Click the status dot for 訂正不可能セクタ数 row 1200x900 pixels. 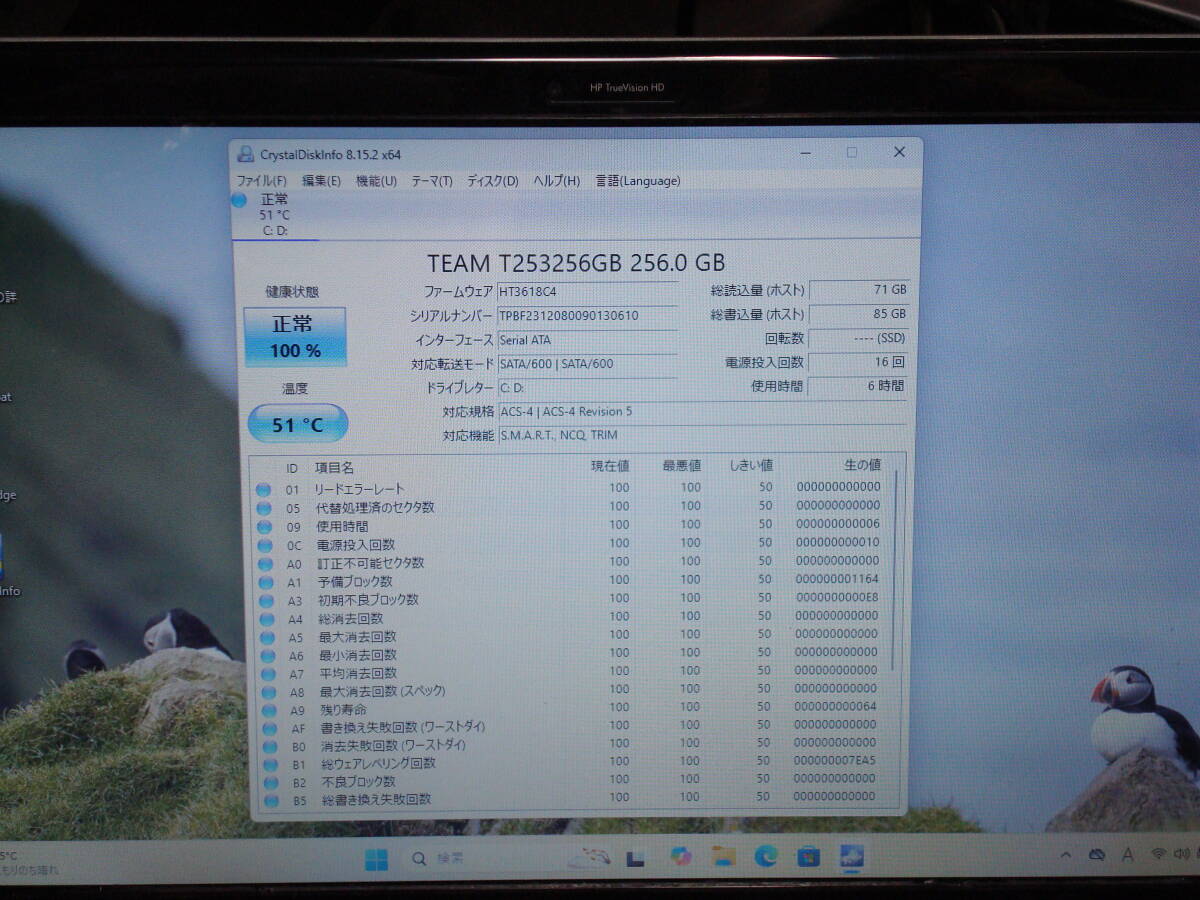click(x=265, y=563)
